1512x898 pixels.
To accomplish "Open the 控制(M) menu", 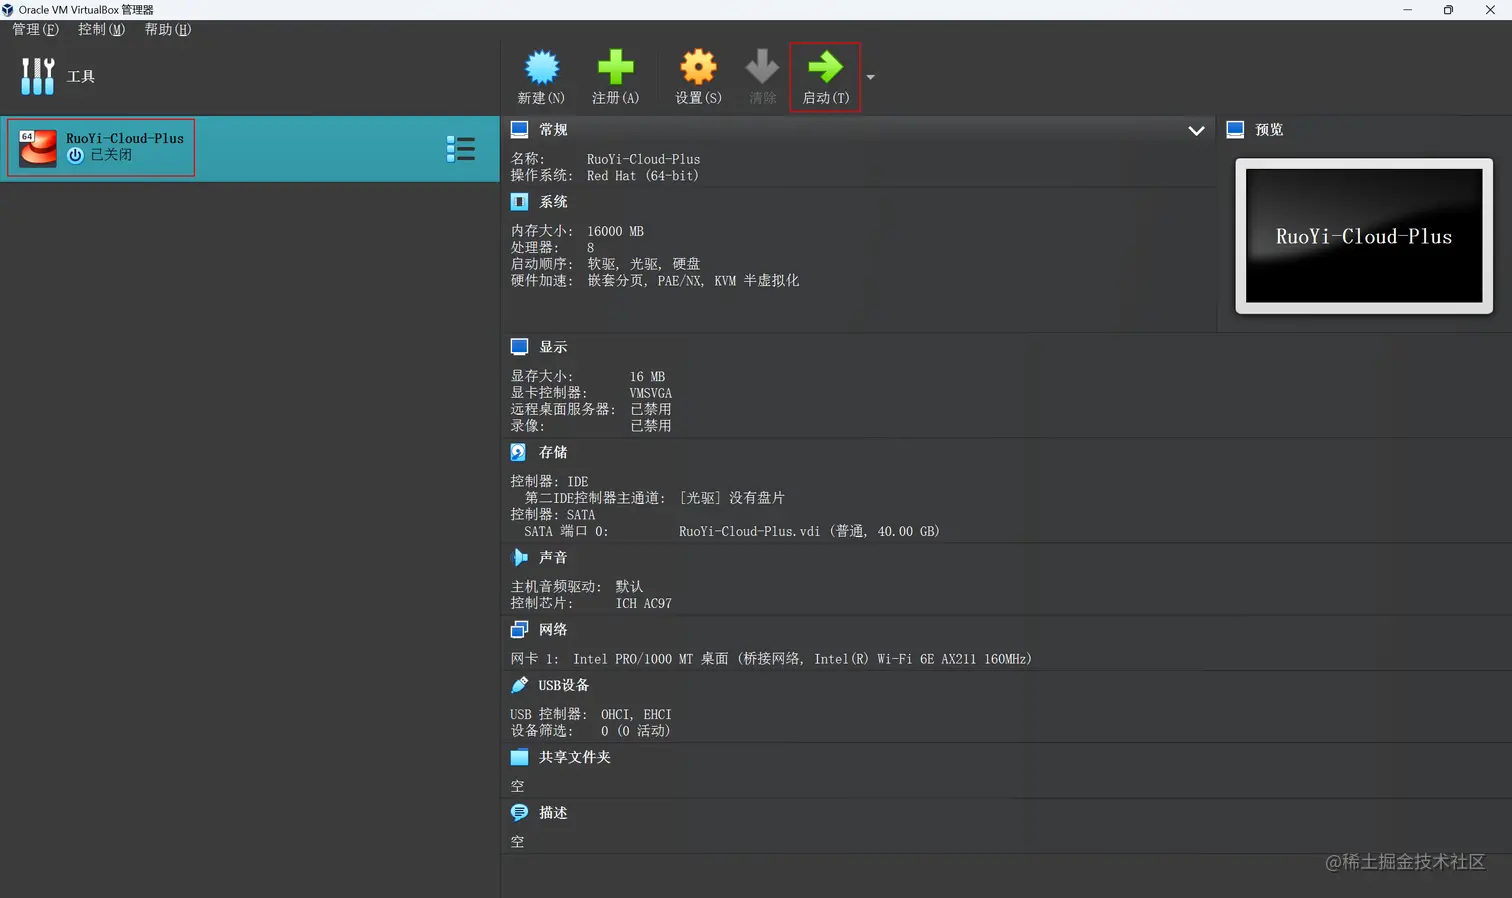I will tap(101, 29).
